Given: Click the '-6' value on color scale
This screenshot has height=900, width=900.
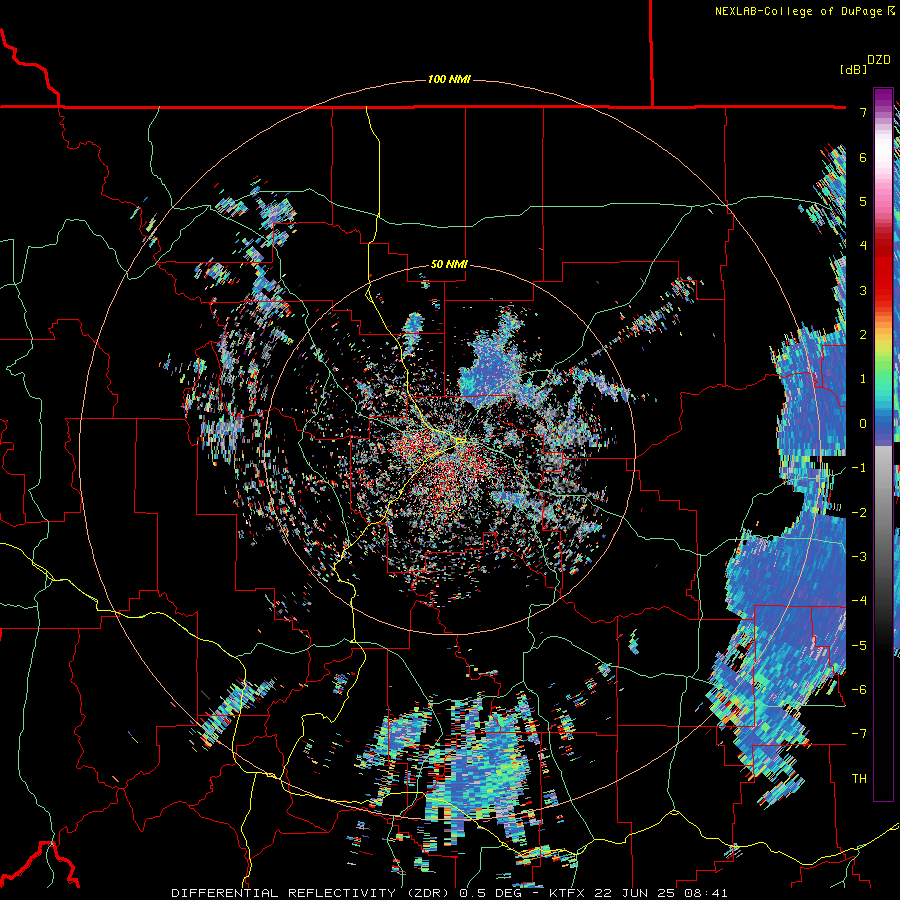Looking at the screenshot, I should (859, 690).
